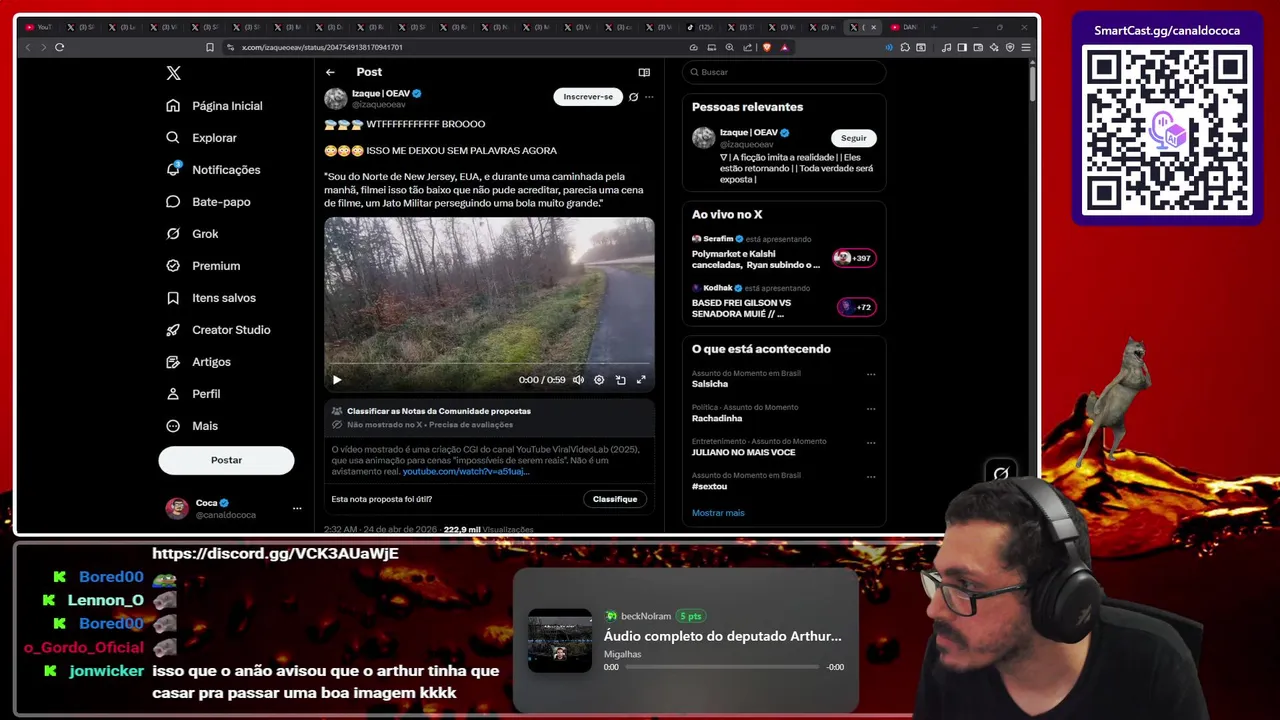Click the bookmark icon in address bar

click(210, 47)
